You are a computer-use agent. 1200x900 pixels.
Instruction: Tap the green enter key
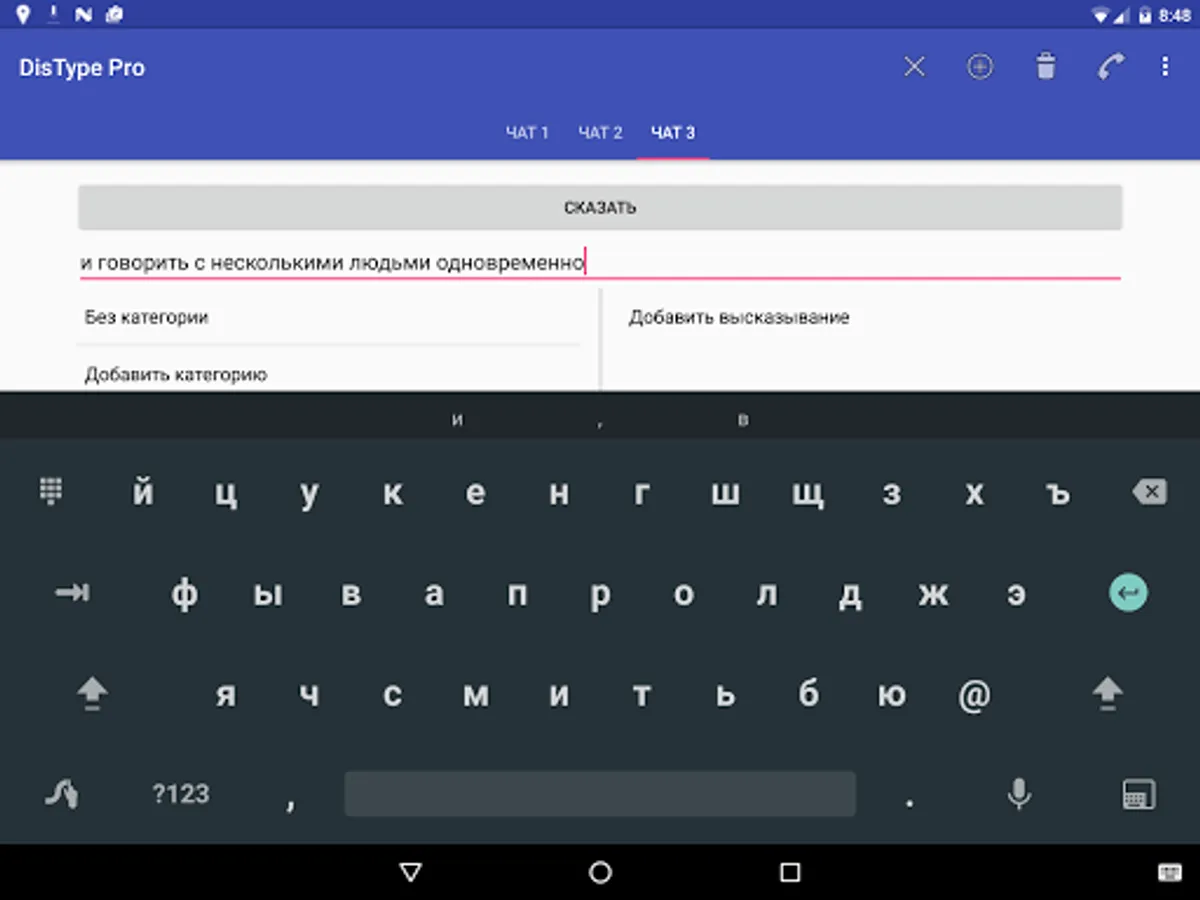(1129, 594)
